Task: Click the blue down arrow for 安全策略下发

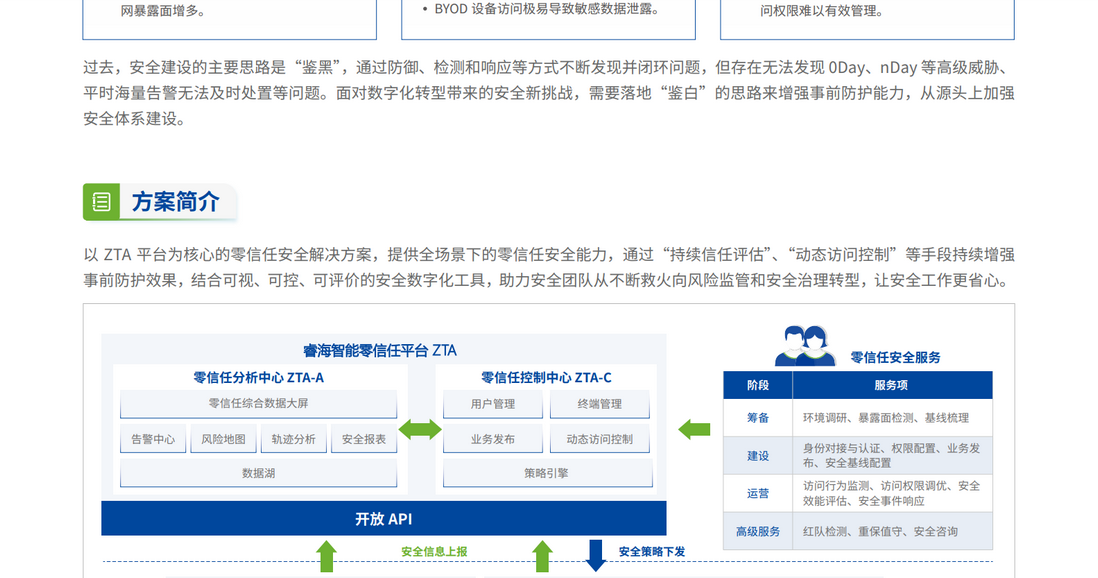Action: tap(595, 555)
